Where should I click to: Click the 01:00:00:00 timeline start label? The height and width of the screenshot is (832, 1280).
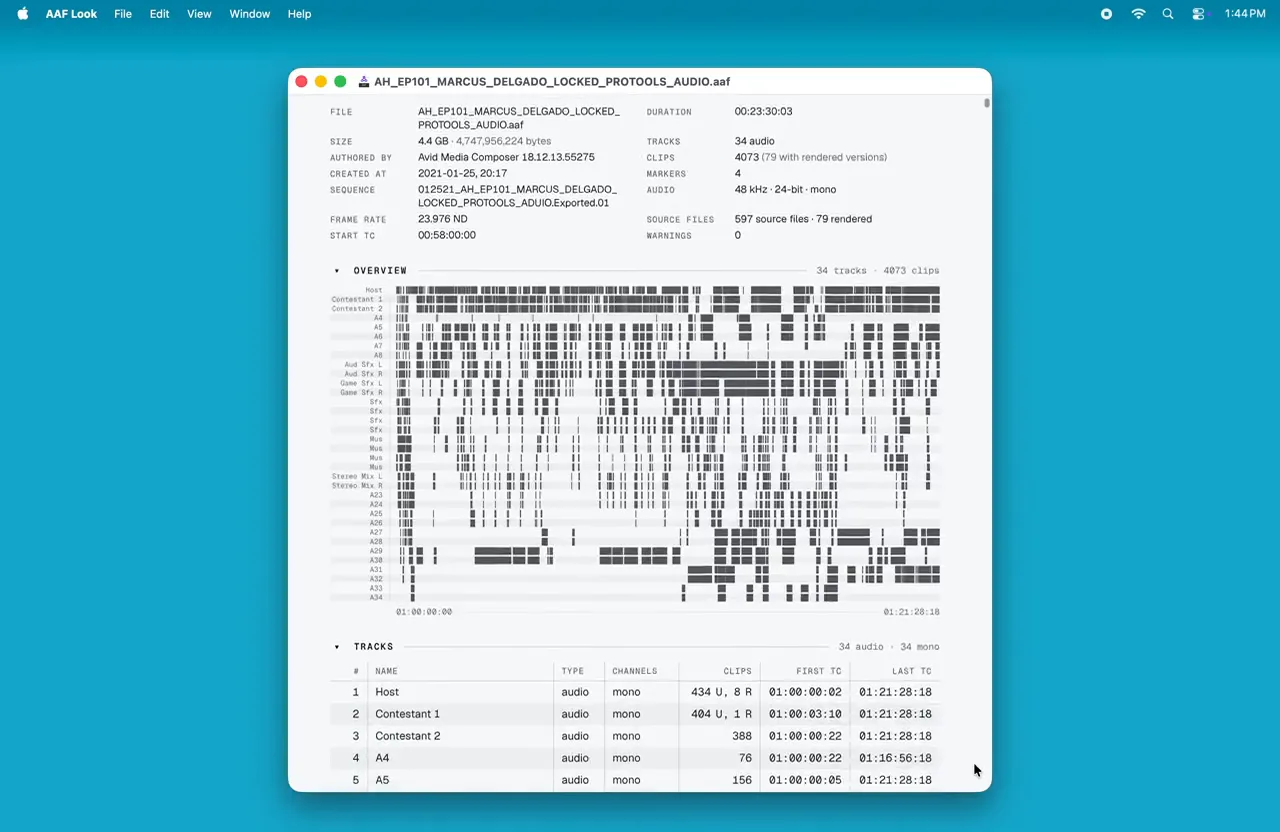click(424, 612)
